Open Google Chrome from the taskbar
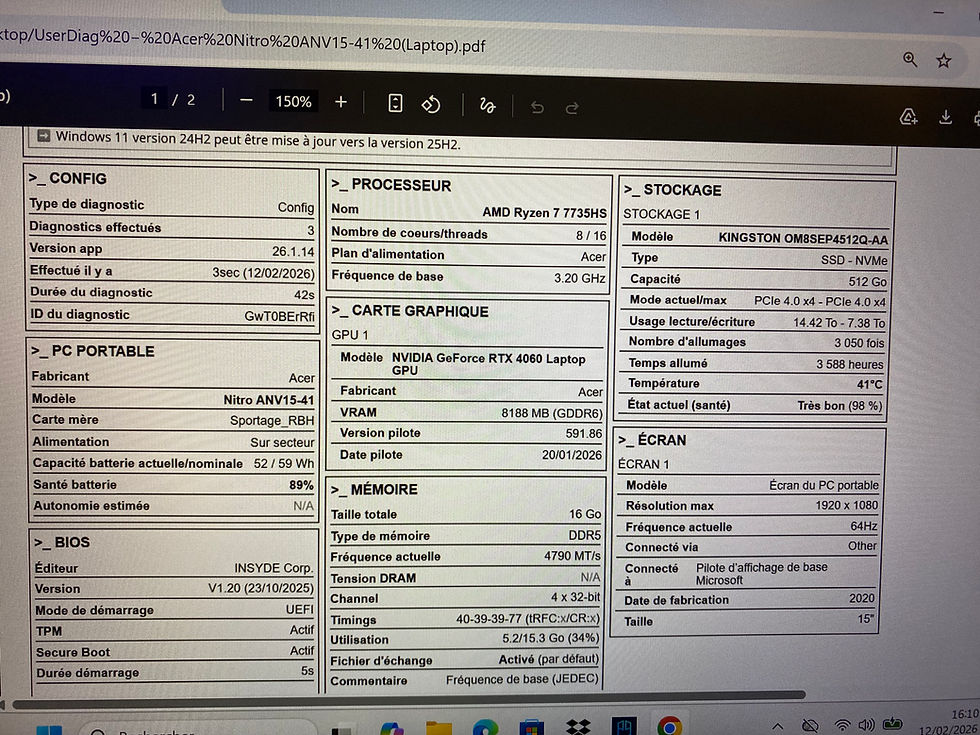The width and height of the screenshot is (980, 735). tap(669, 726)
